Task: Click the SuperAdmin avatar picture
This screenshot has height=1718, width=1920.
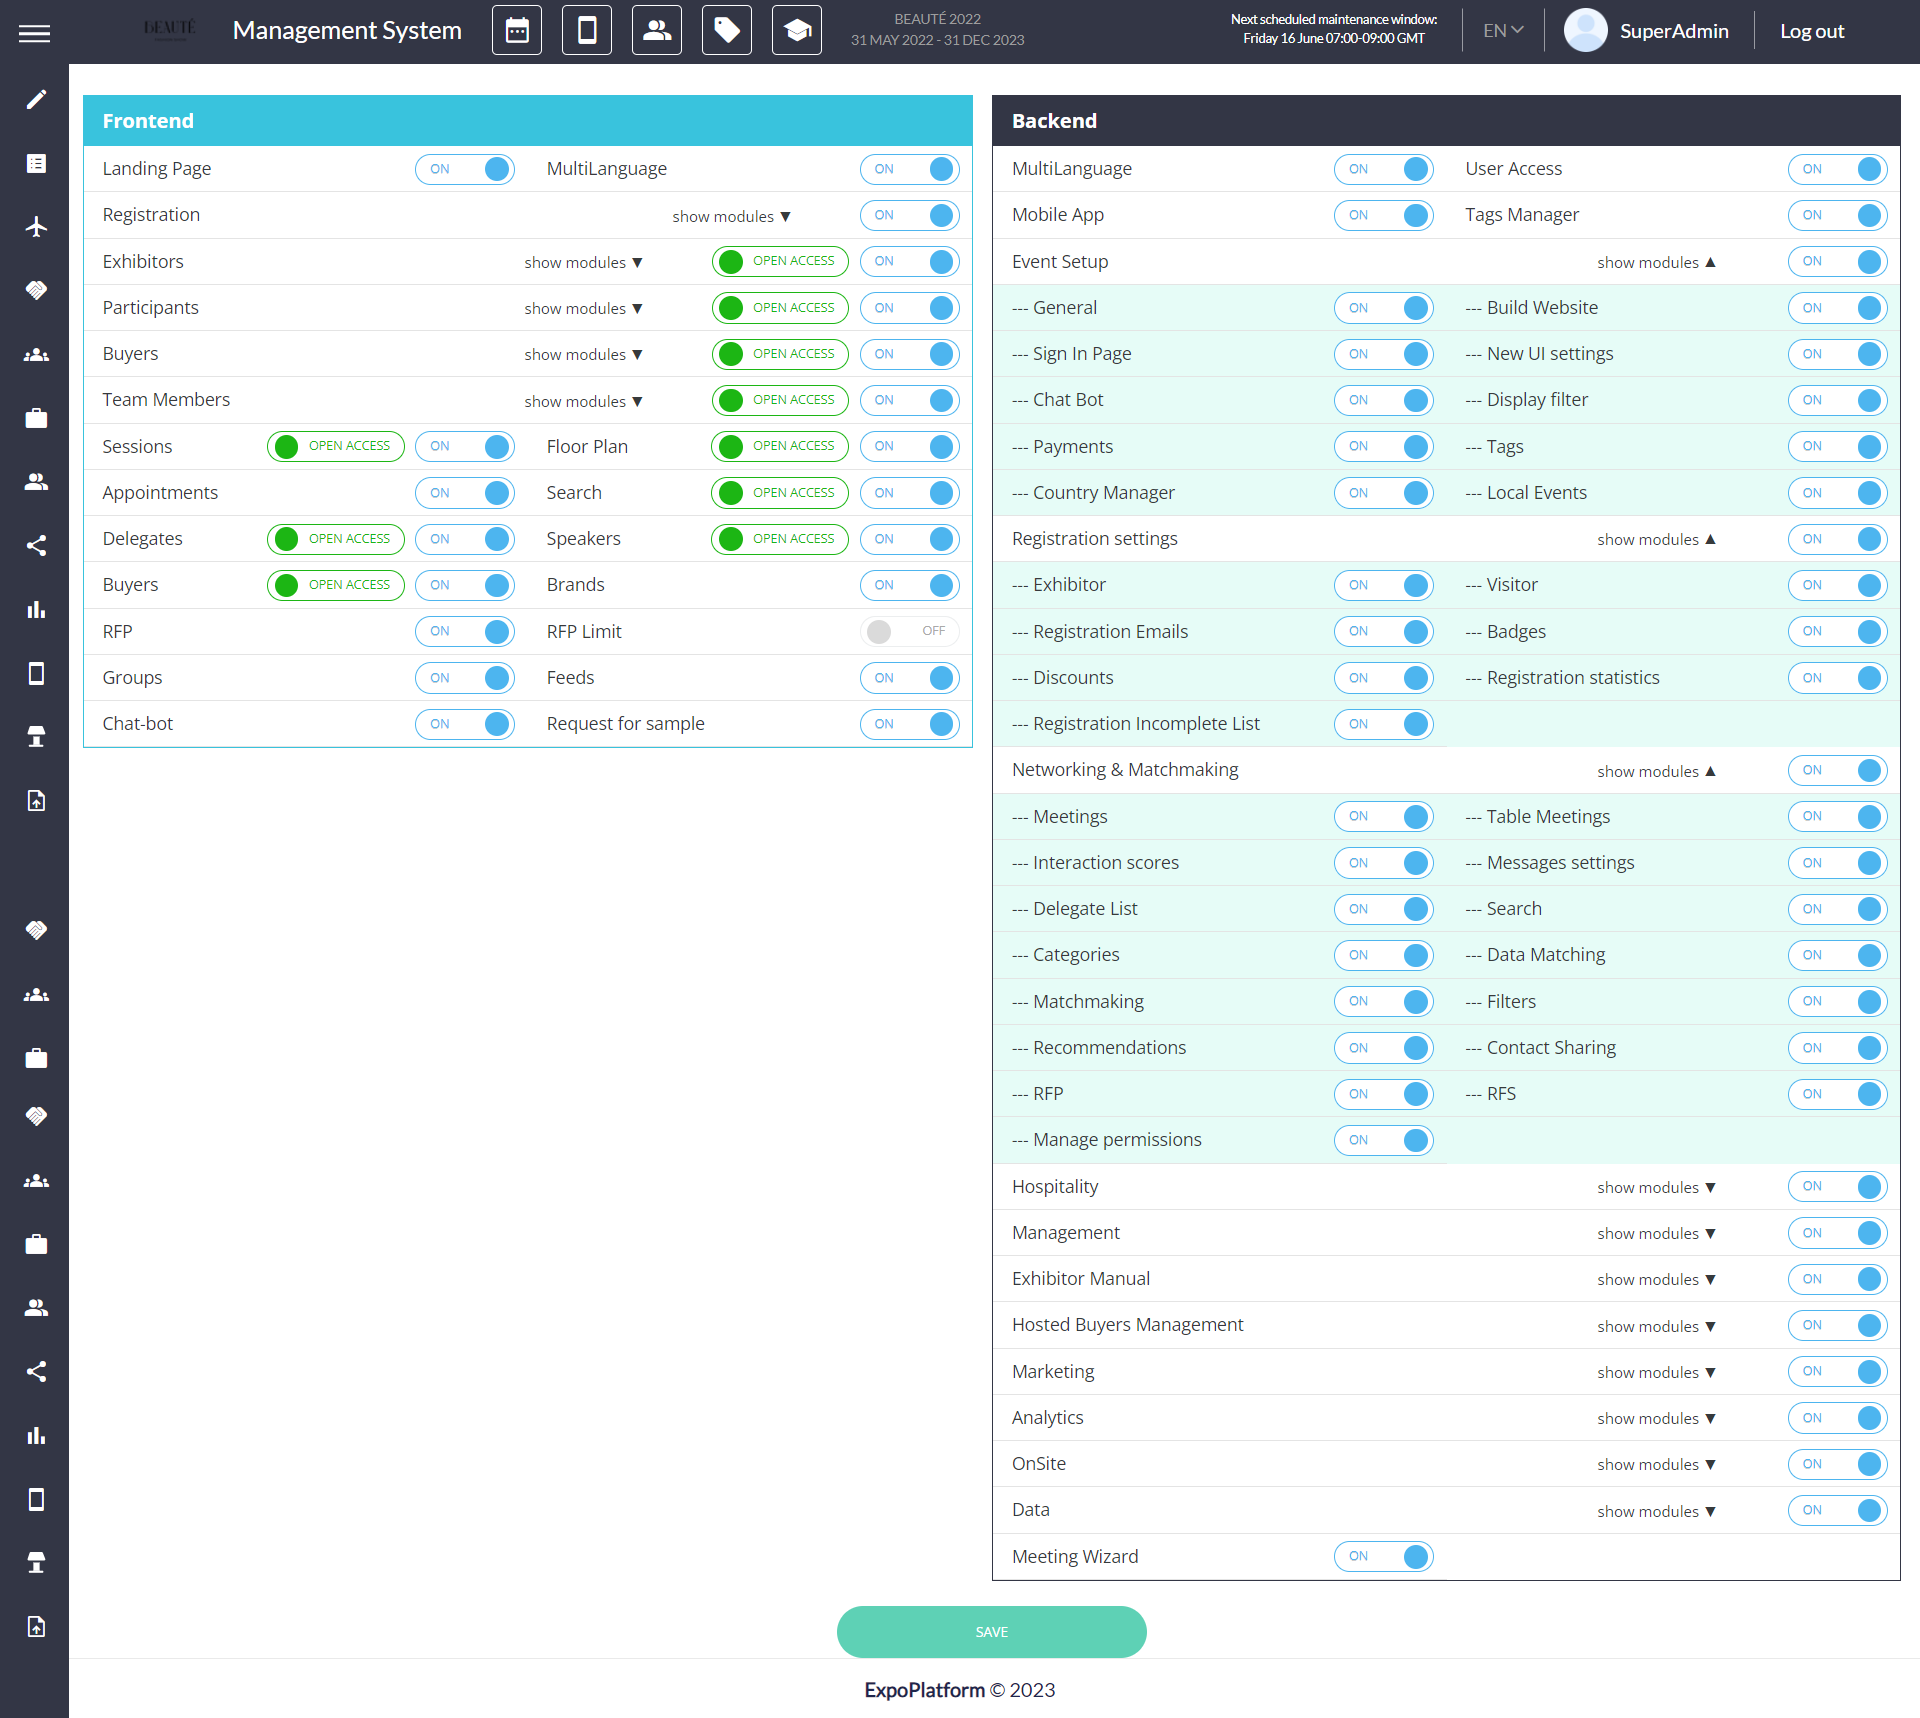Action: 1586,31
